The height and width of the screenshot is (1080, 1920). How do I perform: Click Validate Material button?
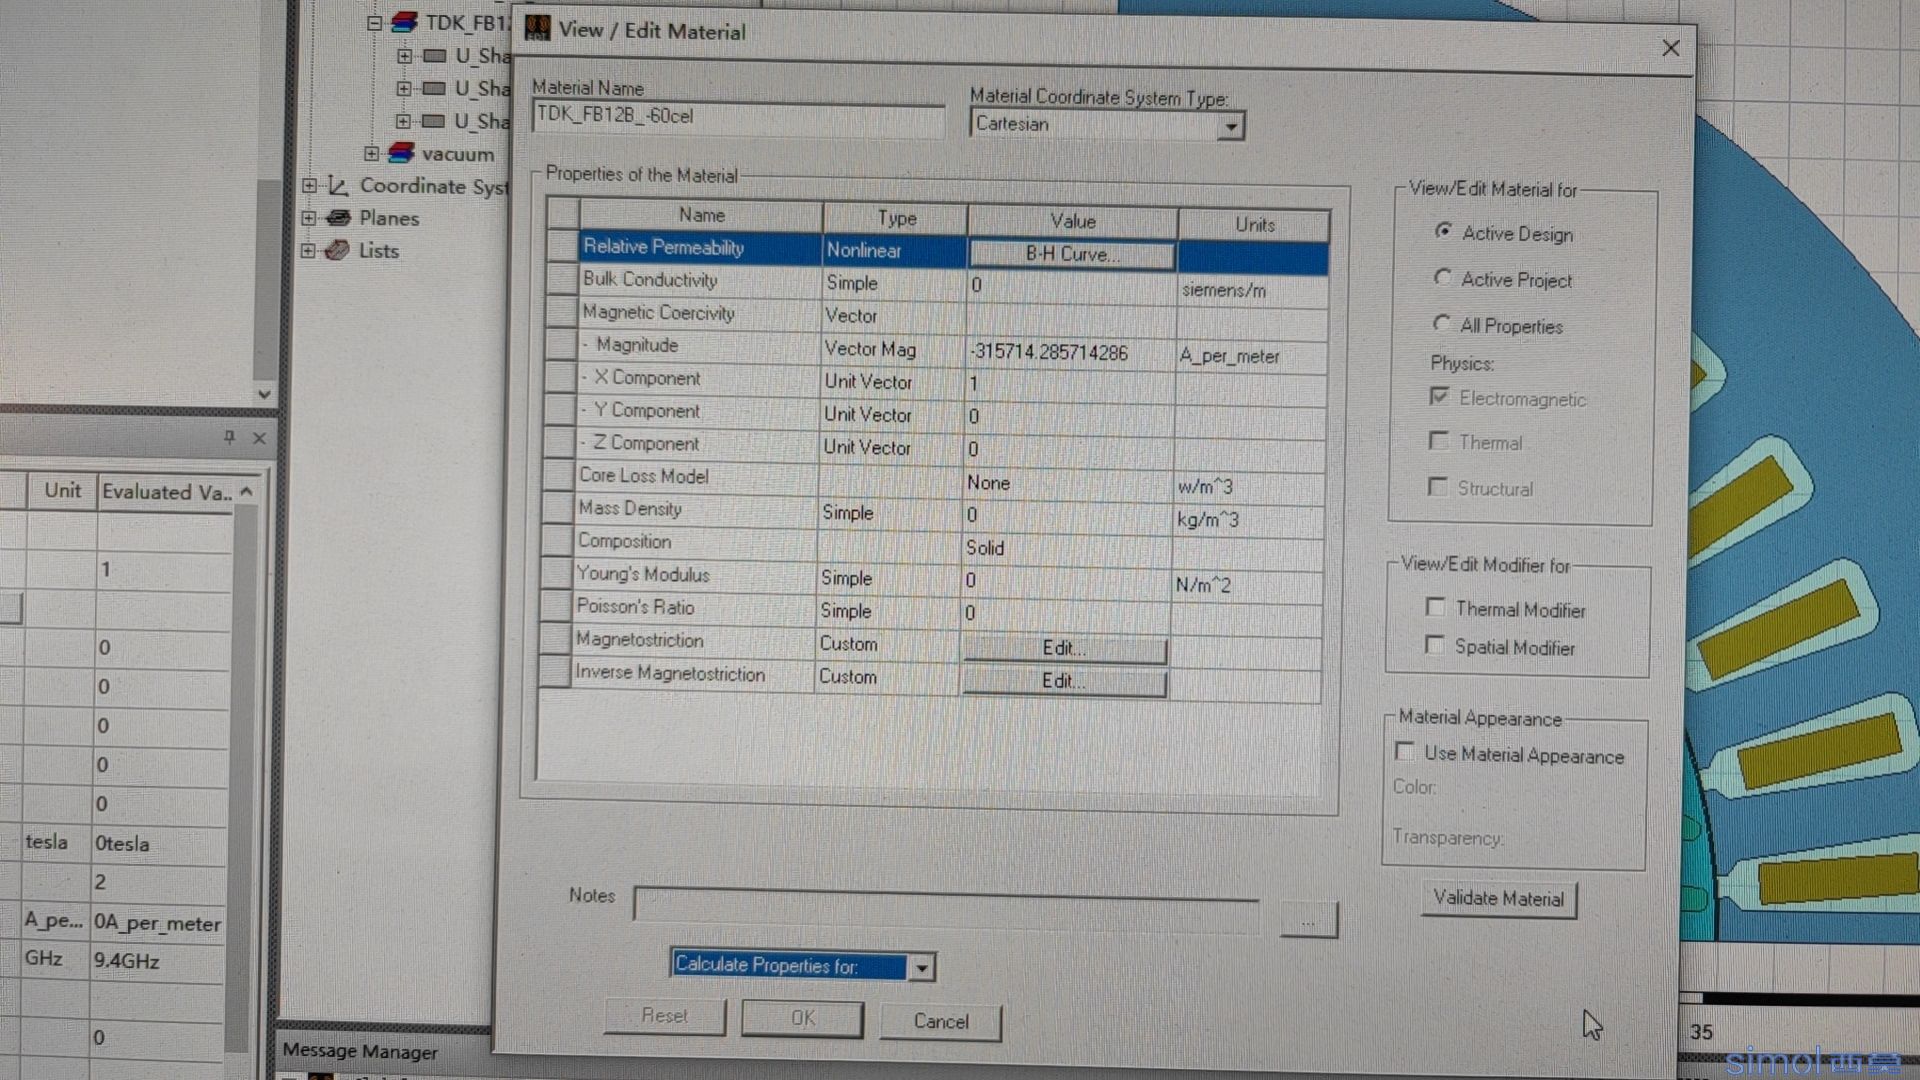[1498, 898]
